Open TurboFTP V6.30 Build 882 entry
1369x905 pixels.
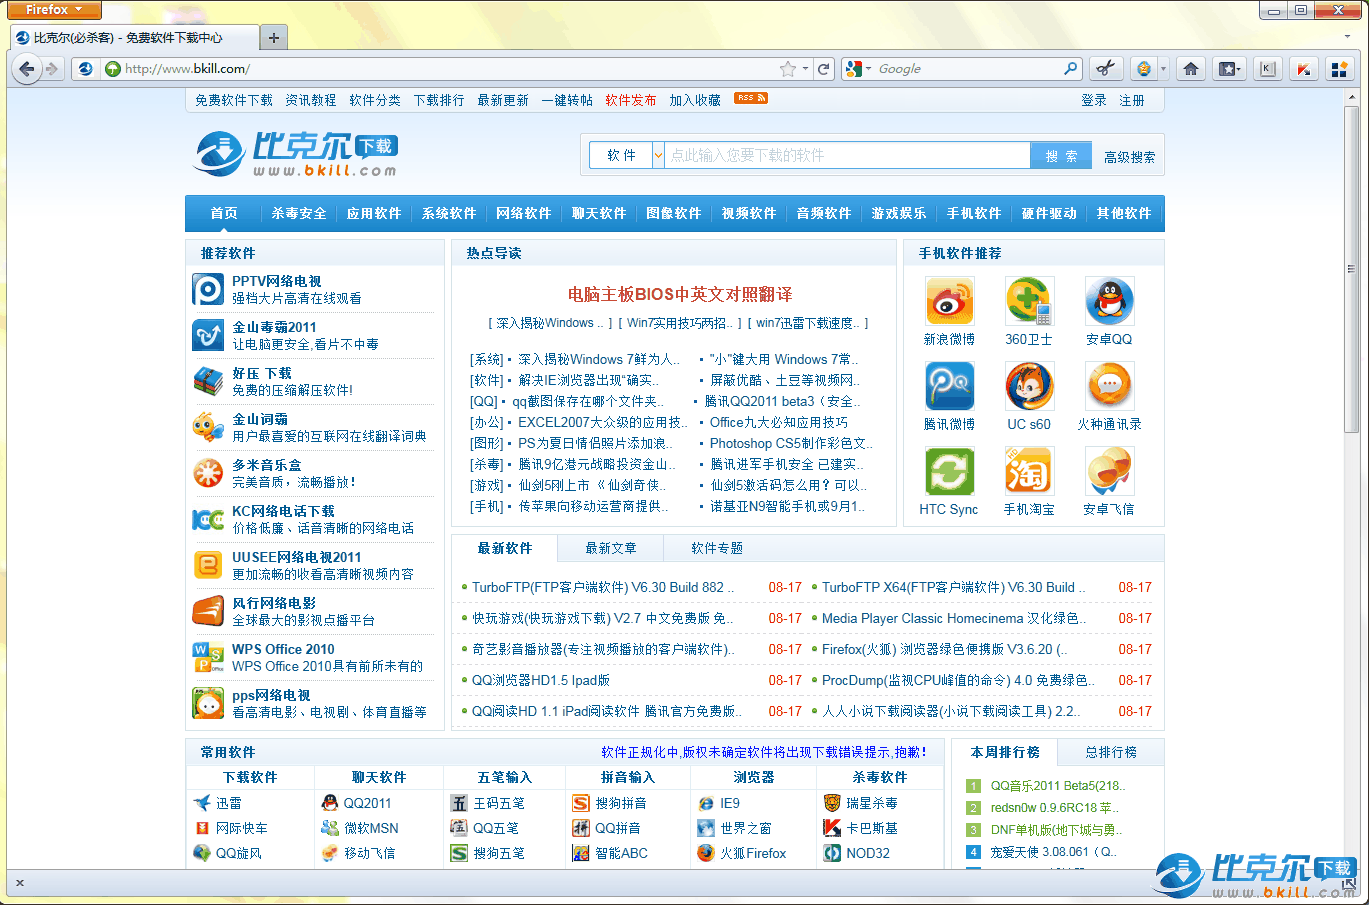[603, 587]
